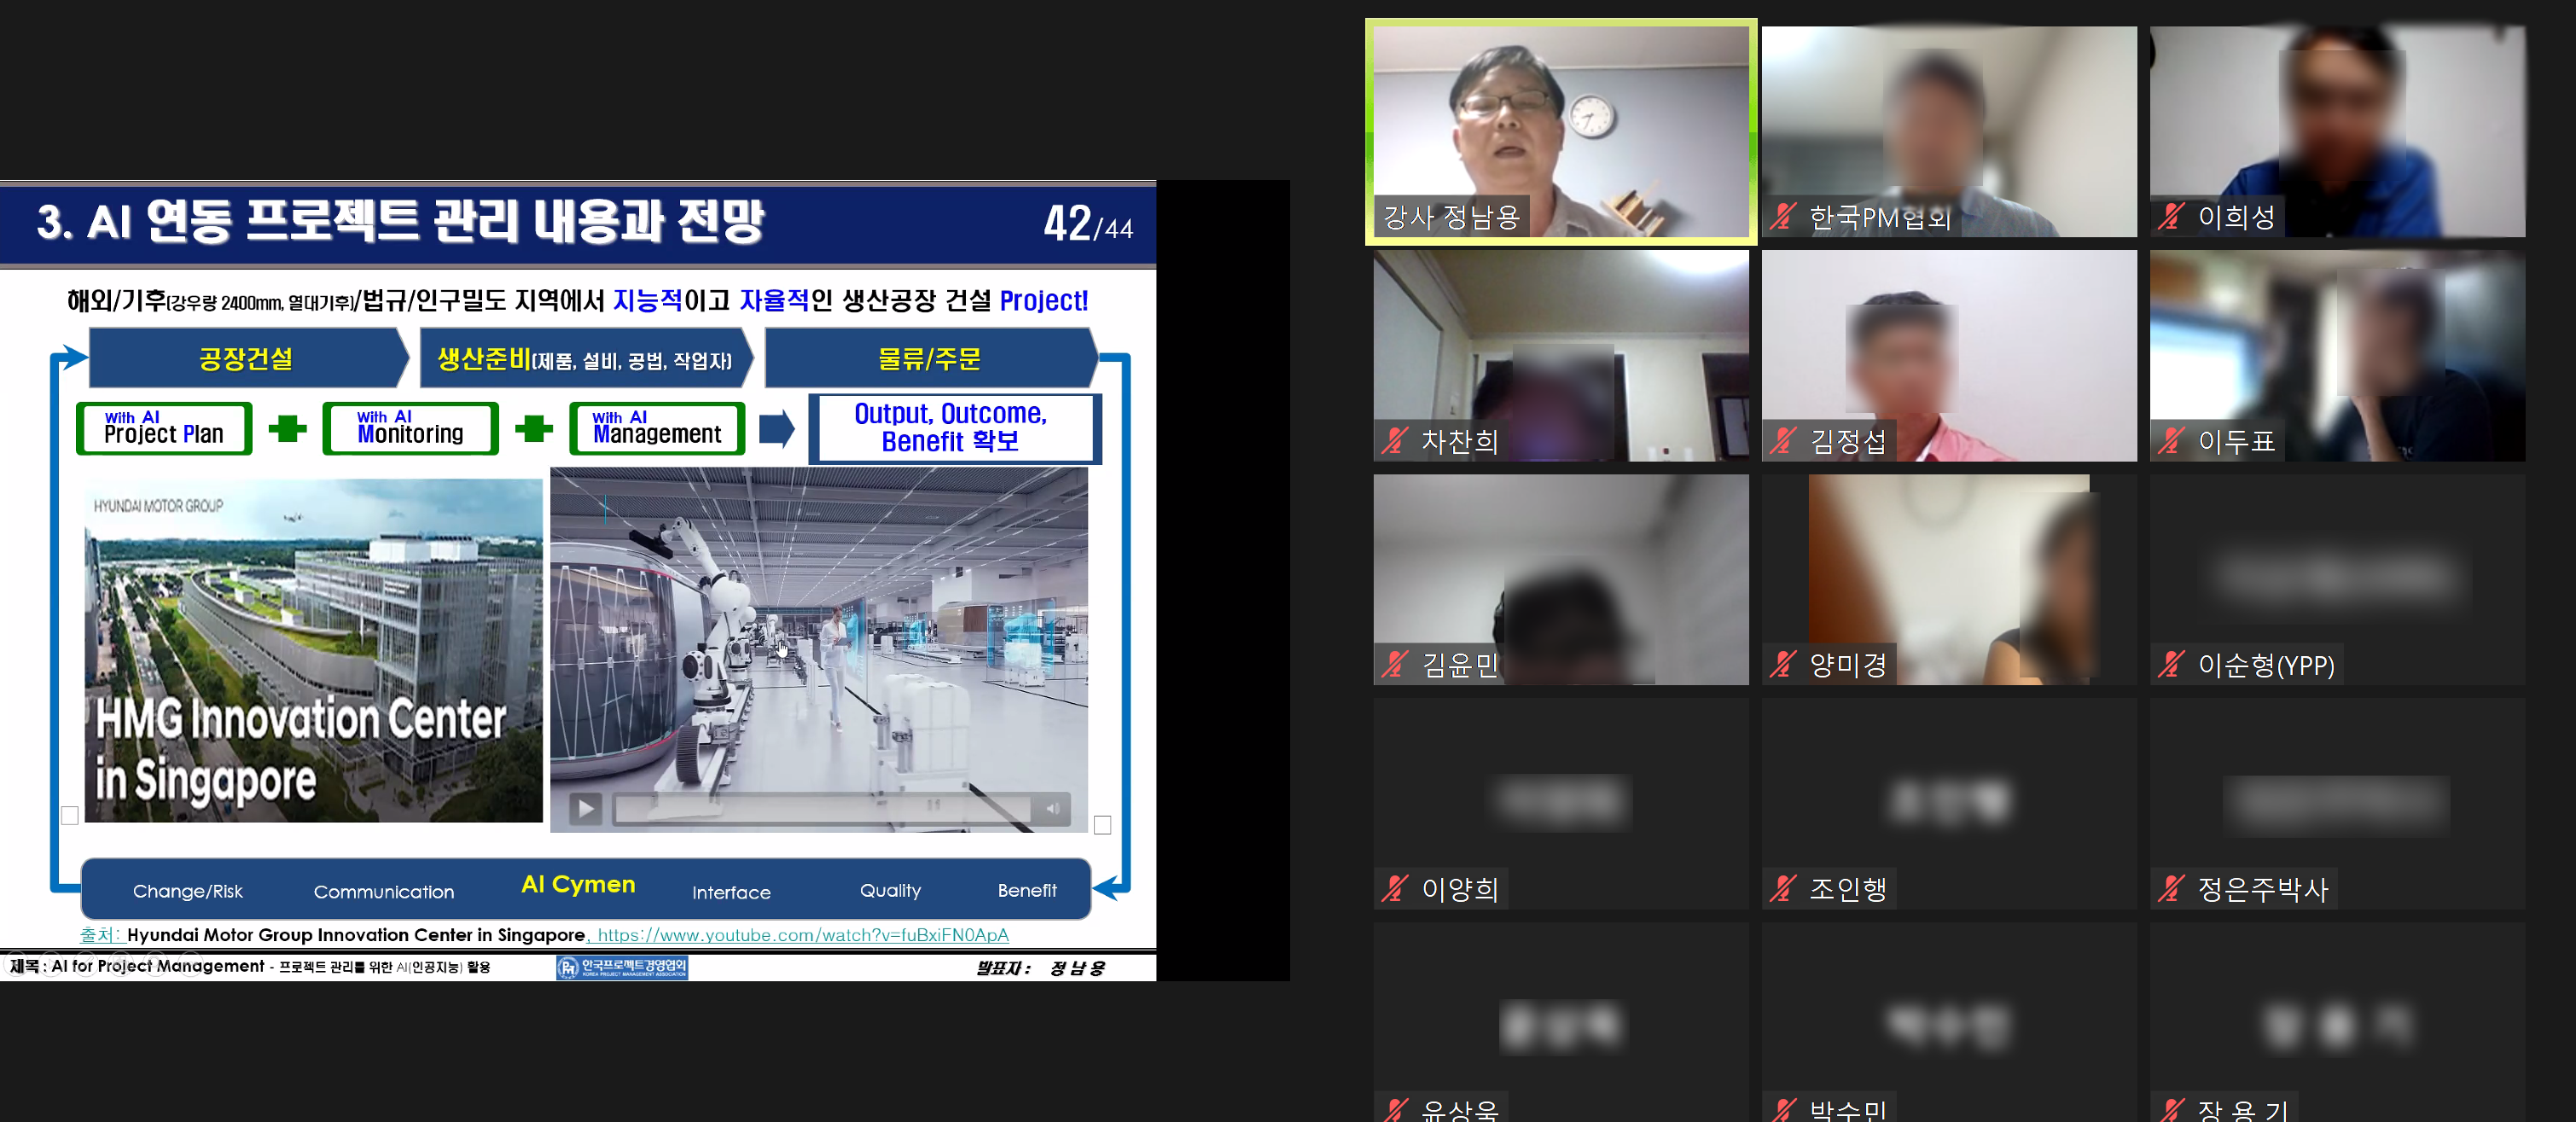Click the HMG Innovation Center image

[x=313, y=650]
